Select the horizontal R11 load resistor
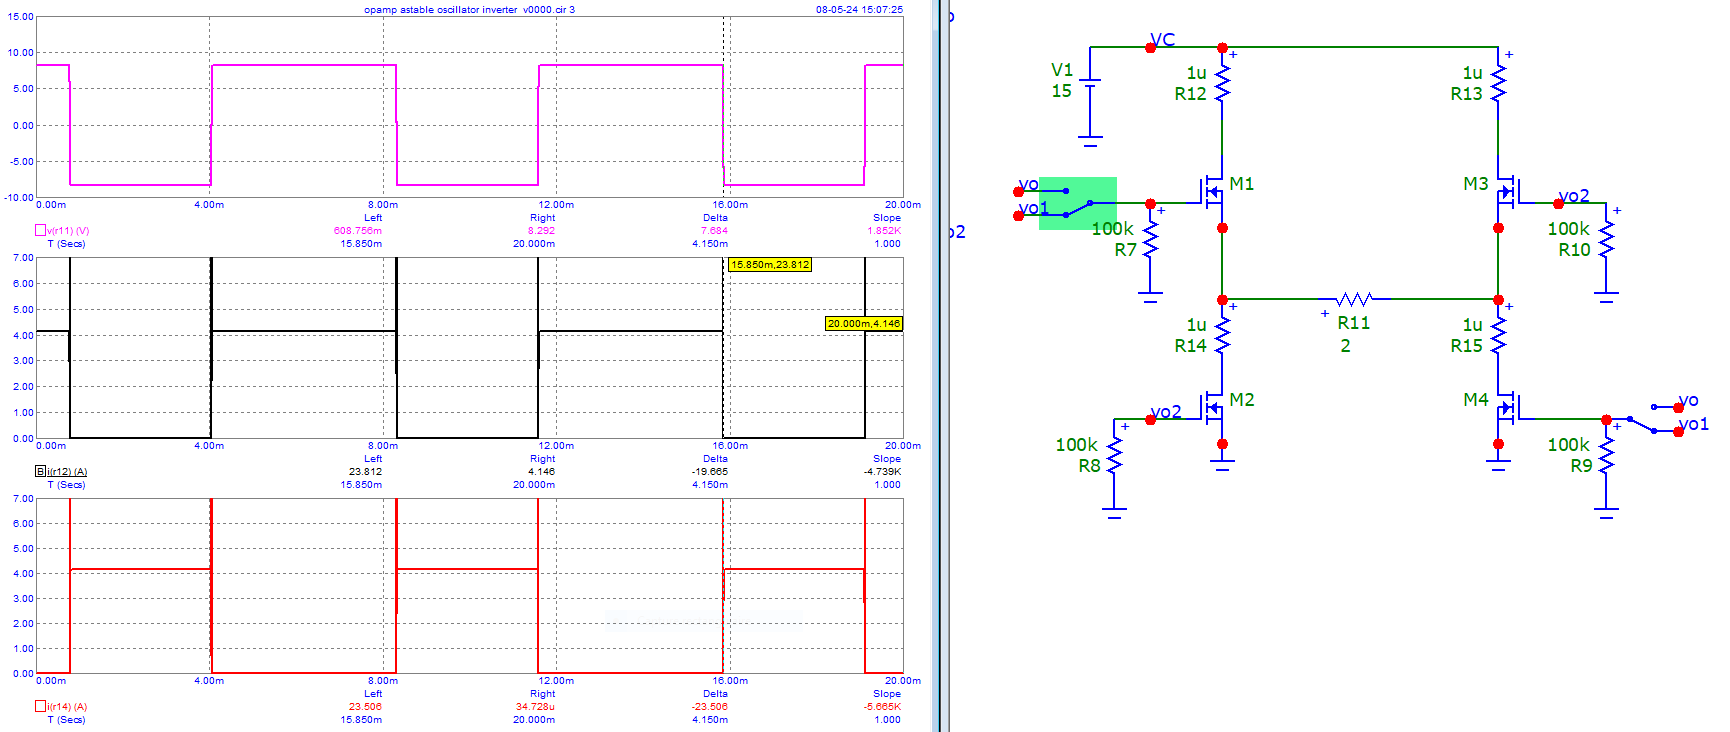Screen dimensions: 1730x732 pos(1354,299)
